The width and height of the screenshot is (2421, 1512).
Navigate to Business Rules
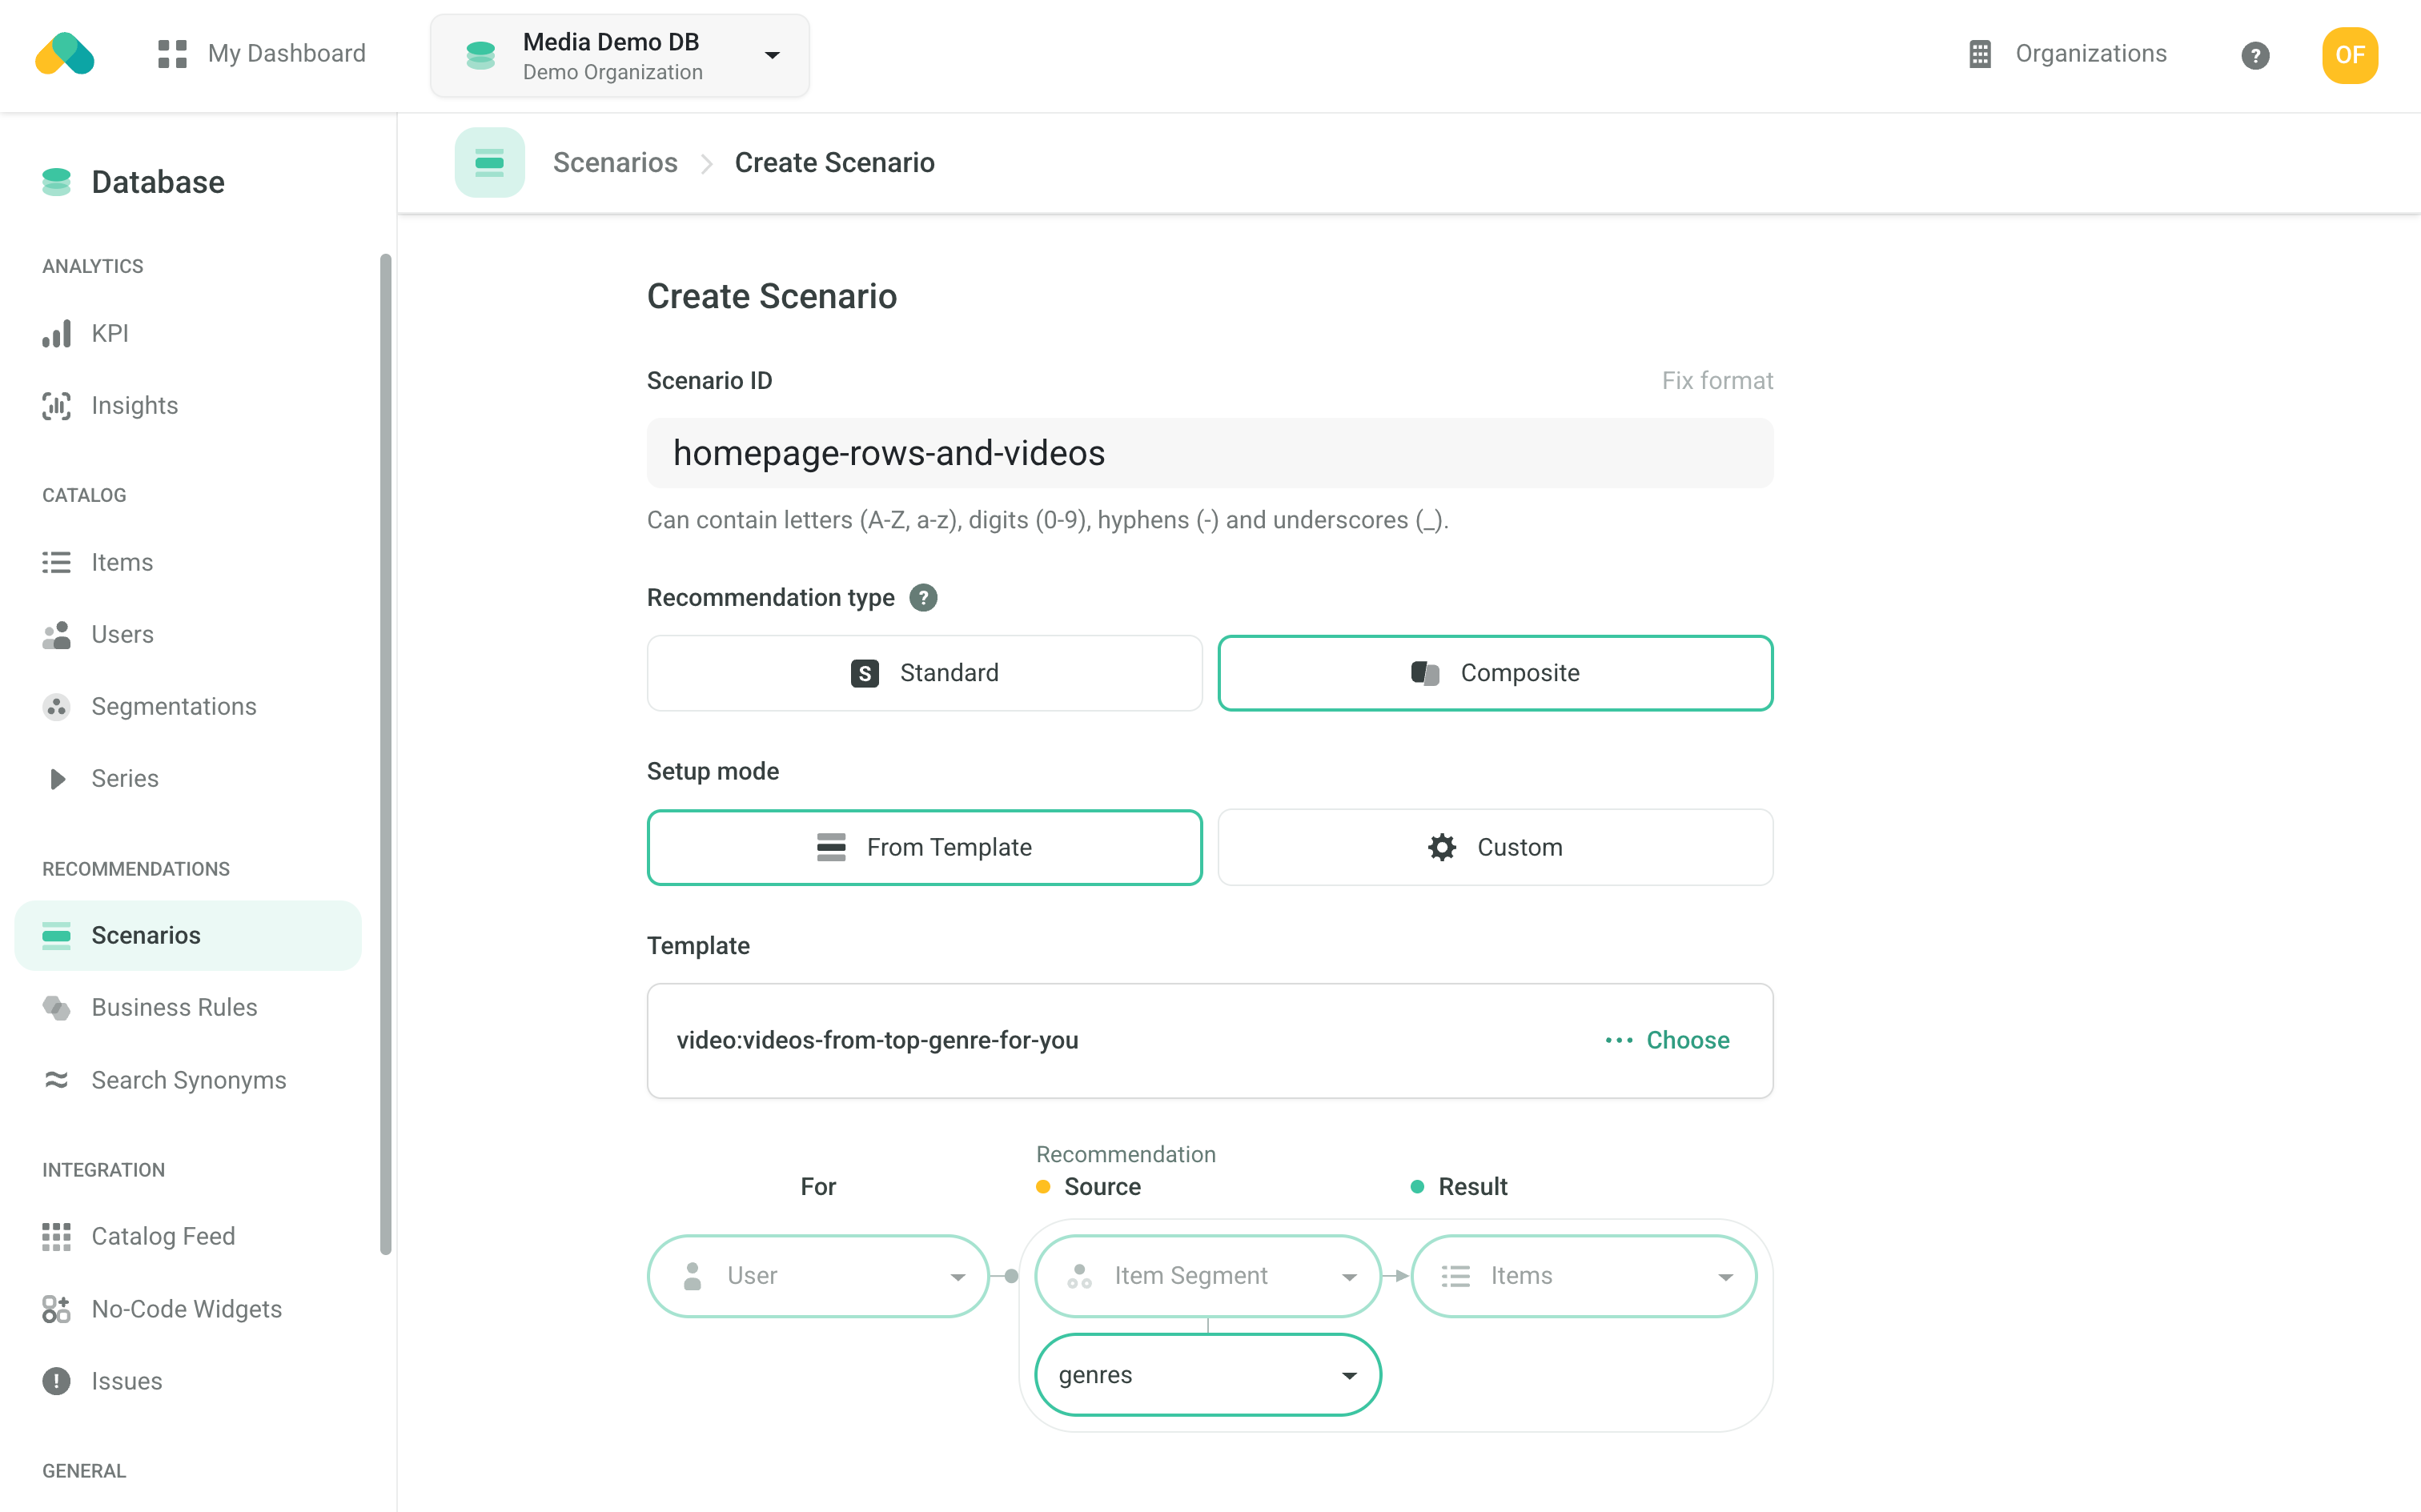coord(173,1007)
